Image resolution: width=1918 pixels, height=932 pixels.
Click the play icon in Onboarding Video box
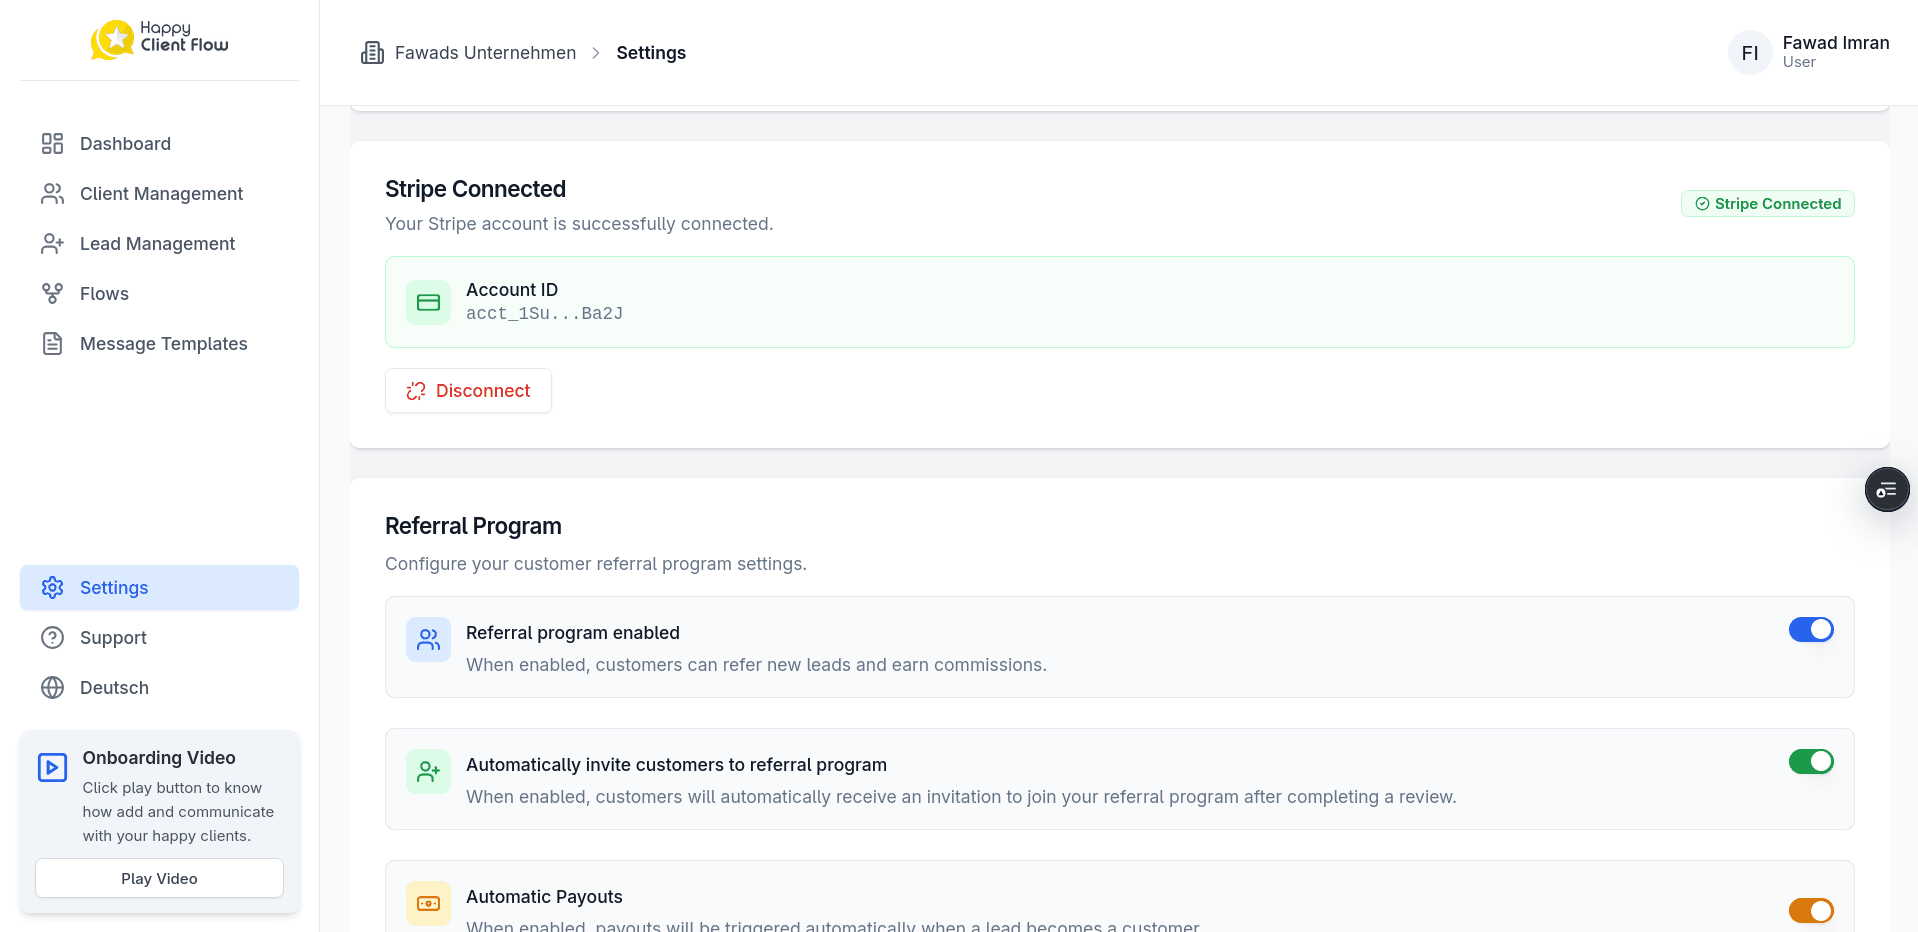[x=52, y=767]
